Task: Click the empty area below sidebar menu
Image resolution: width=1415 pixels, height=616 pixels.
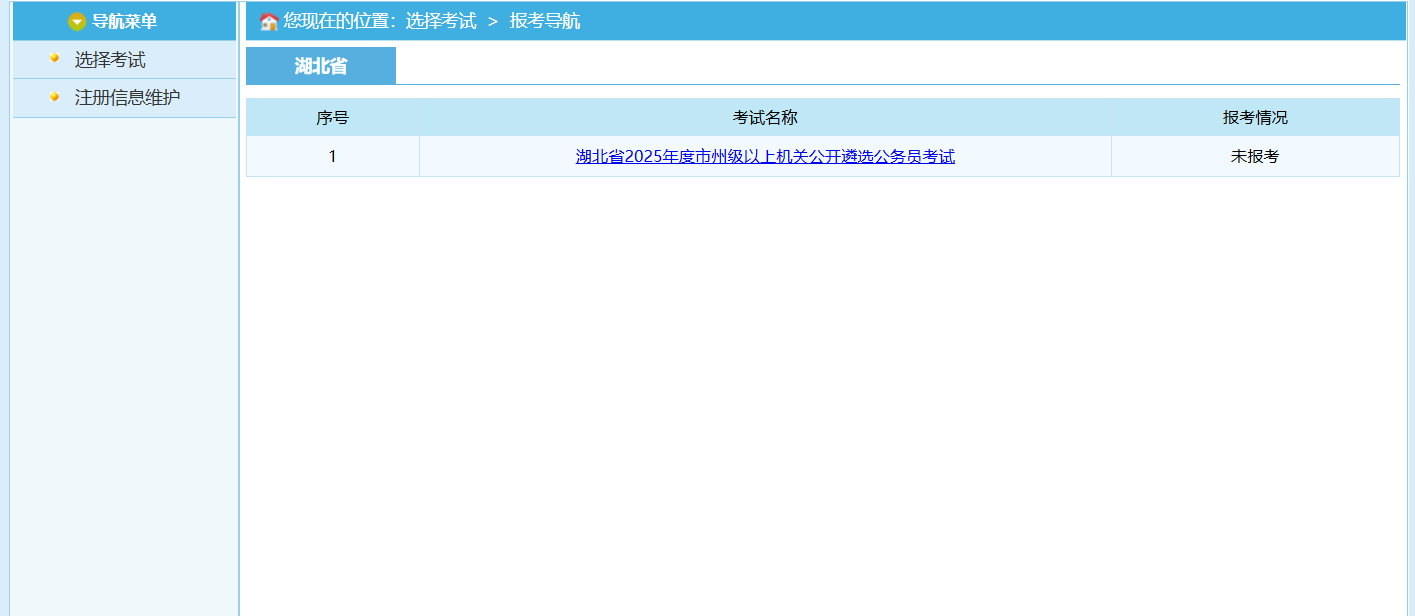Action: tap(124, 360)
